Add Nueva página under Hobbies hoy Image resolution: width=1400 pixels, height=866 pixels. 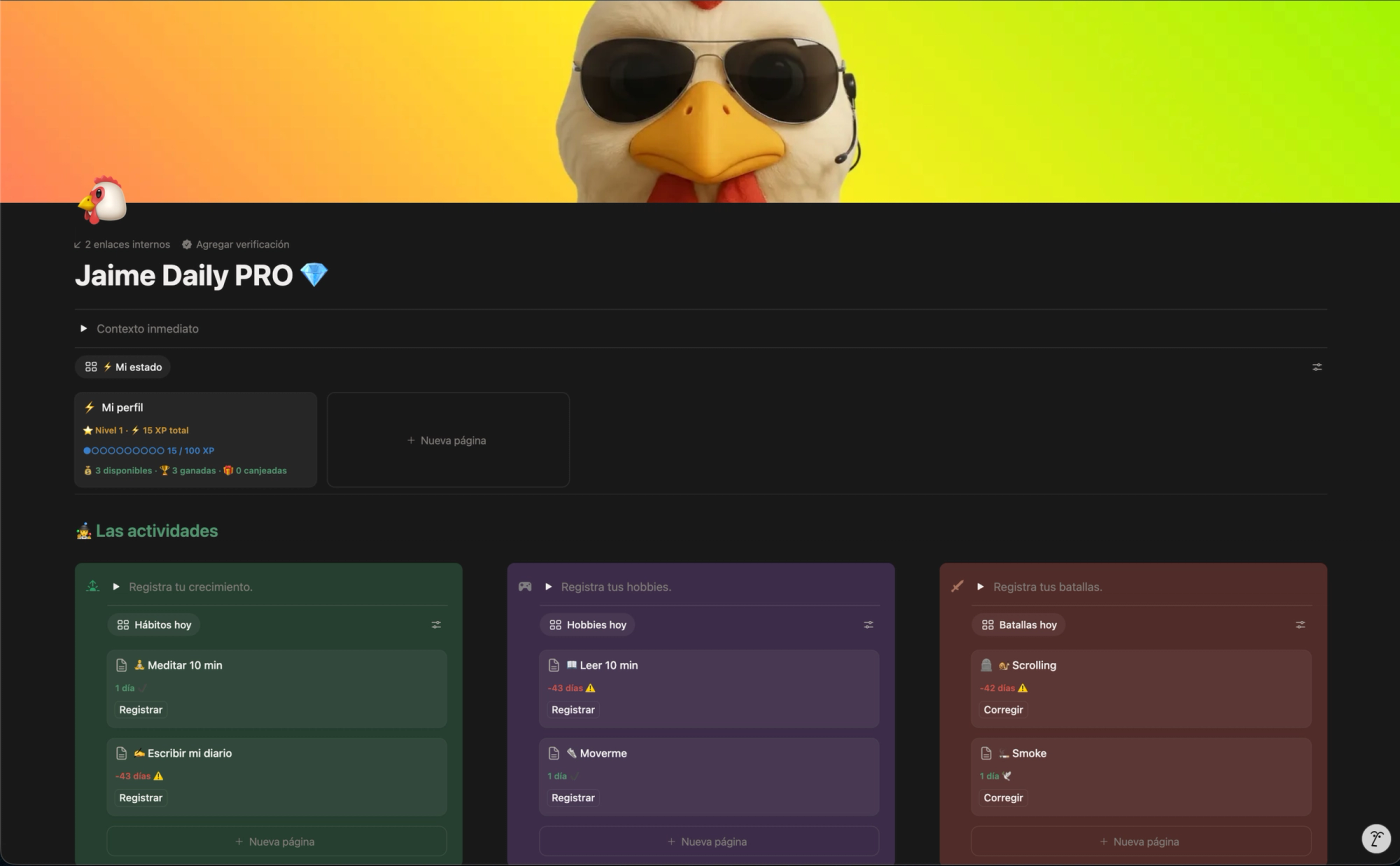708,842
